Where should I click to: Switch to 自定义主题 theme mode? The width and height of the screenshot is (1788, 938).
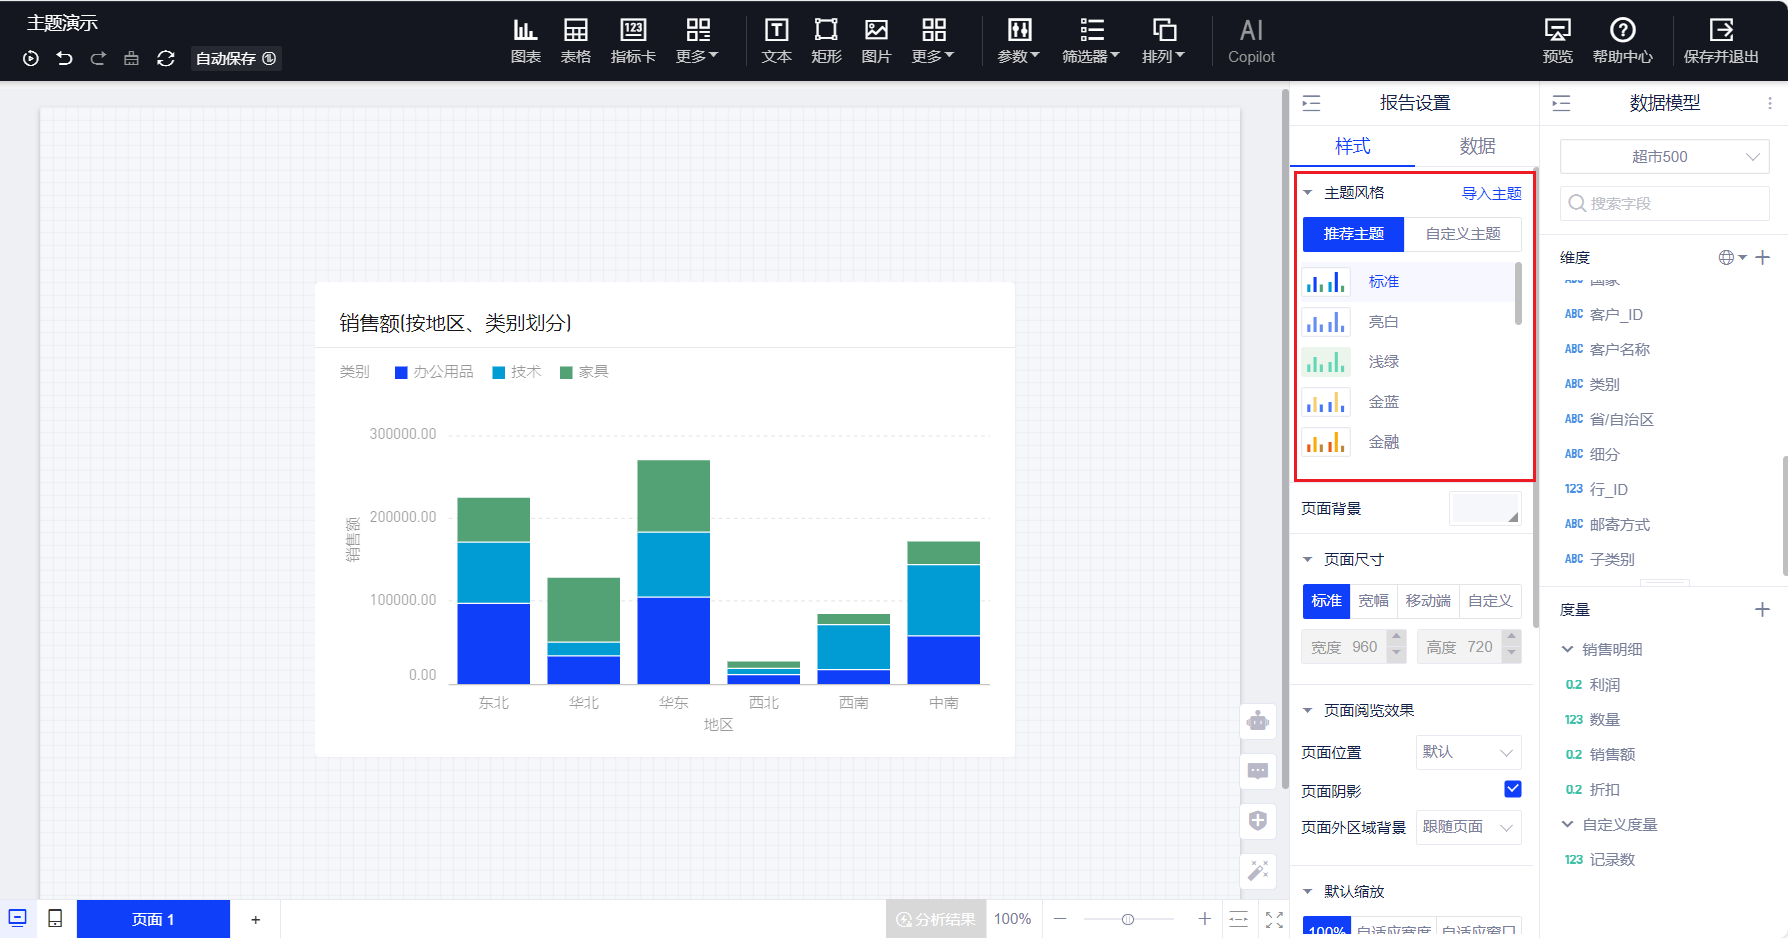pyautogui.click(x=1462, y=234)
